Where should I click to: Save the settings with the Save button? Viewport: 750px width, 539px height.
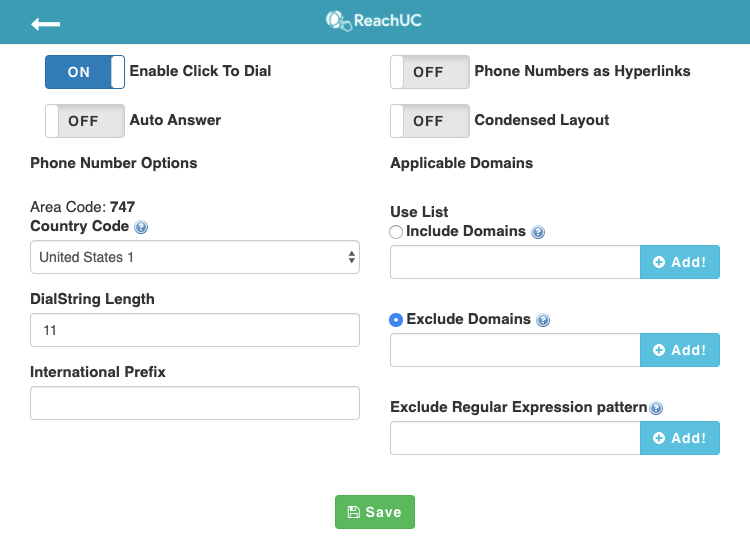pyautogui.click(x=375, y=512)
